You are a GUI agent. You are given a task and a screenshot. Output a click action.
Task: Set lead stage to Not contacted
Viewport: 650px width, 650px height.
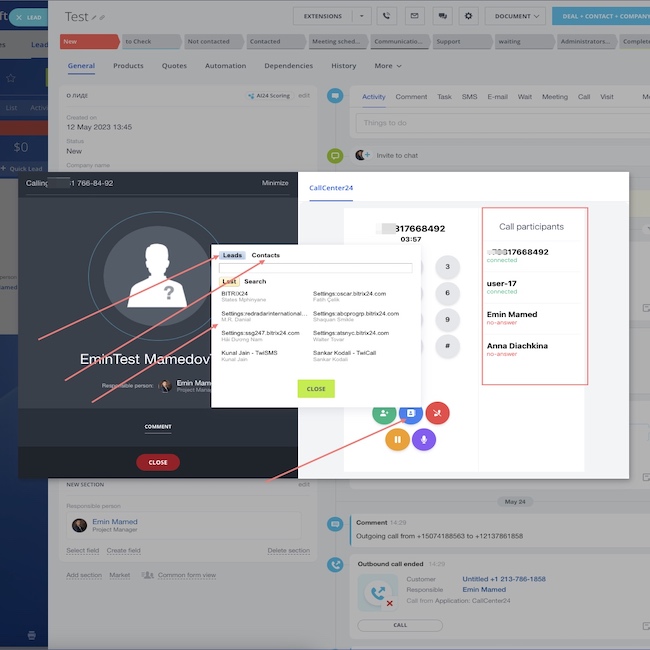210,42
